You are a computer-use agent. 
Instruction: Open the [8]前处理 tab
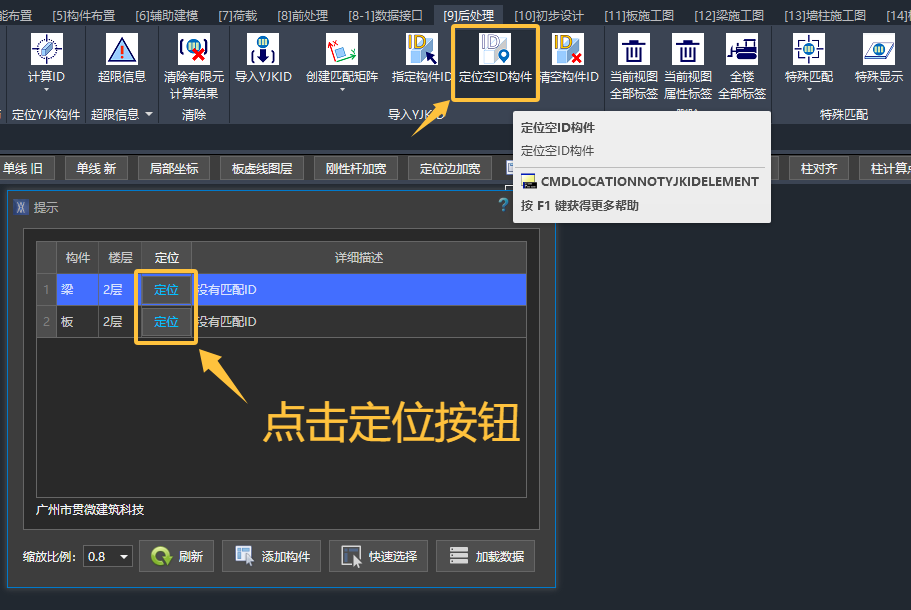[303, 15]
